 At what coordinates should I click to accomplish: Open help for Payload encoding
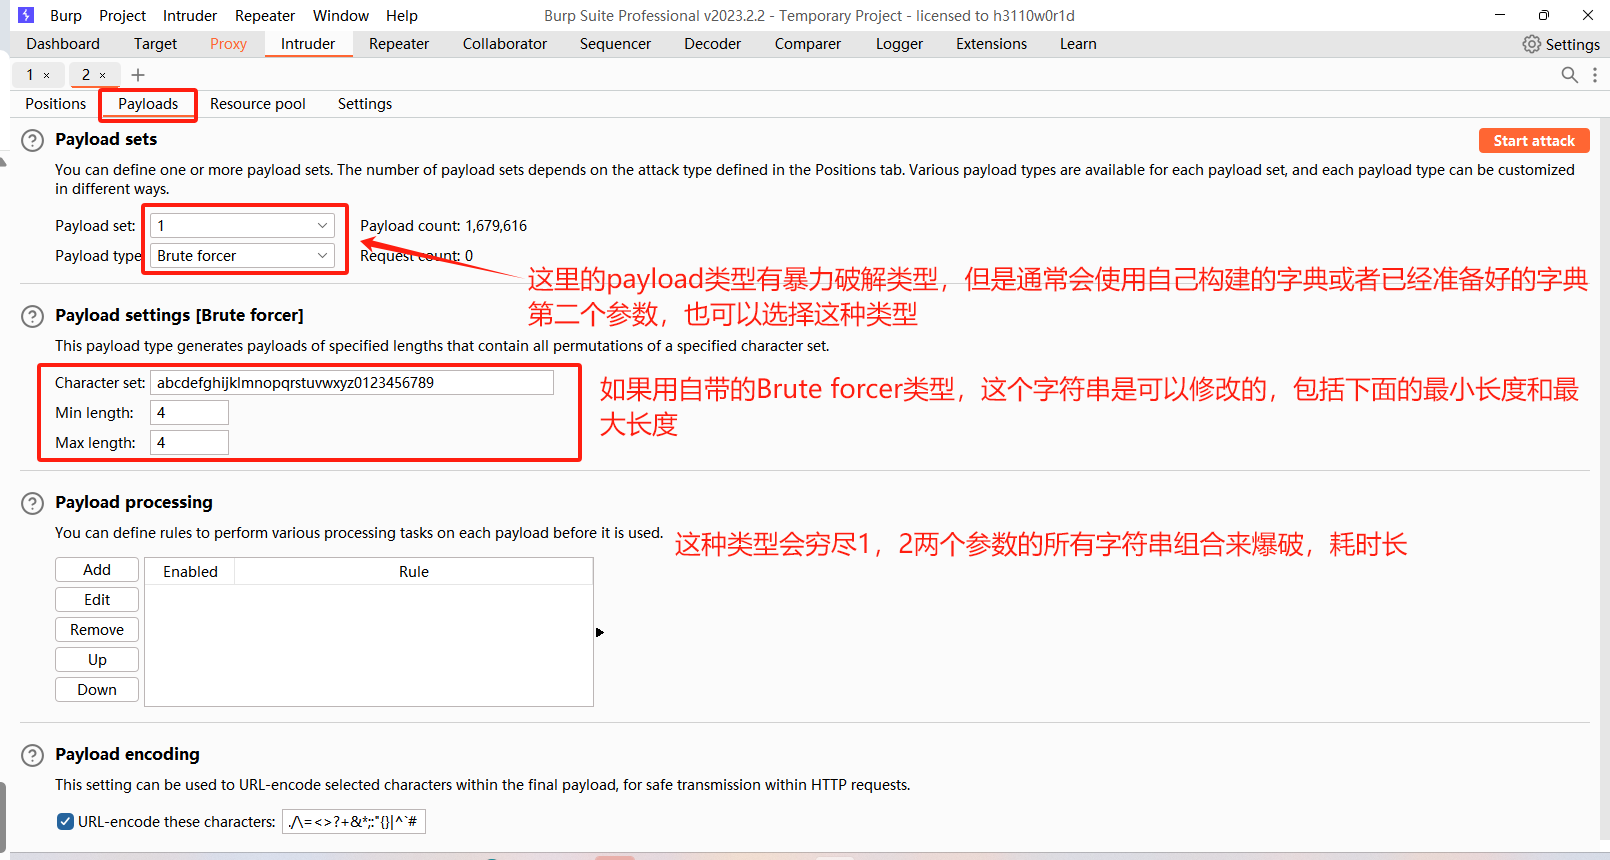click(x=33, y=755)
